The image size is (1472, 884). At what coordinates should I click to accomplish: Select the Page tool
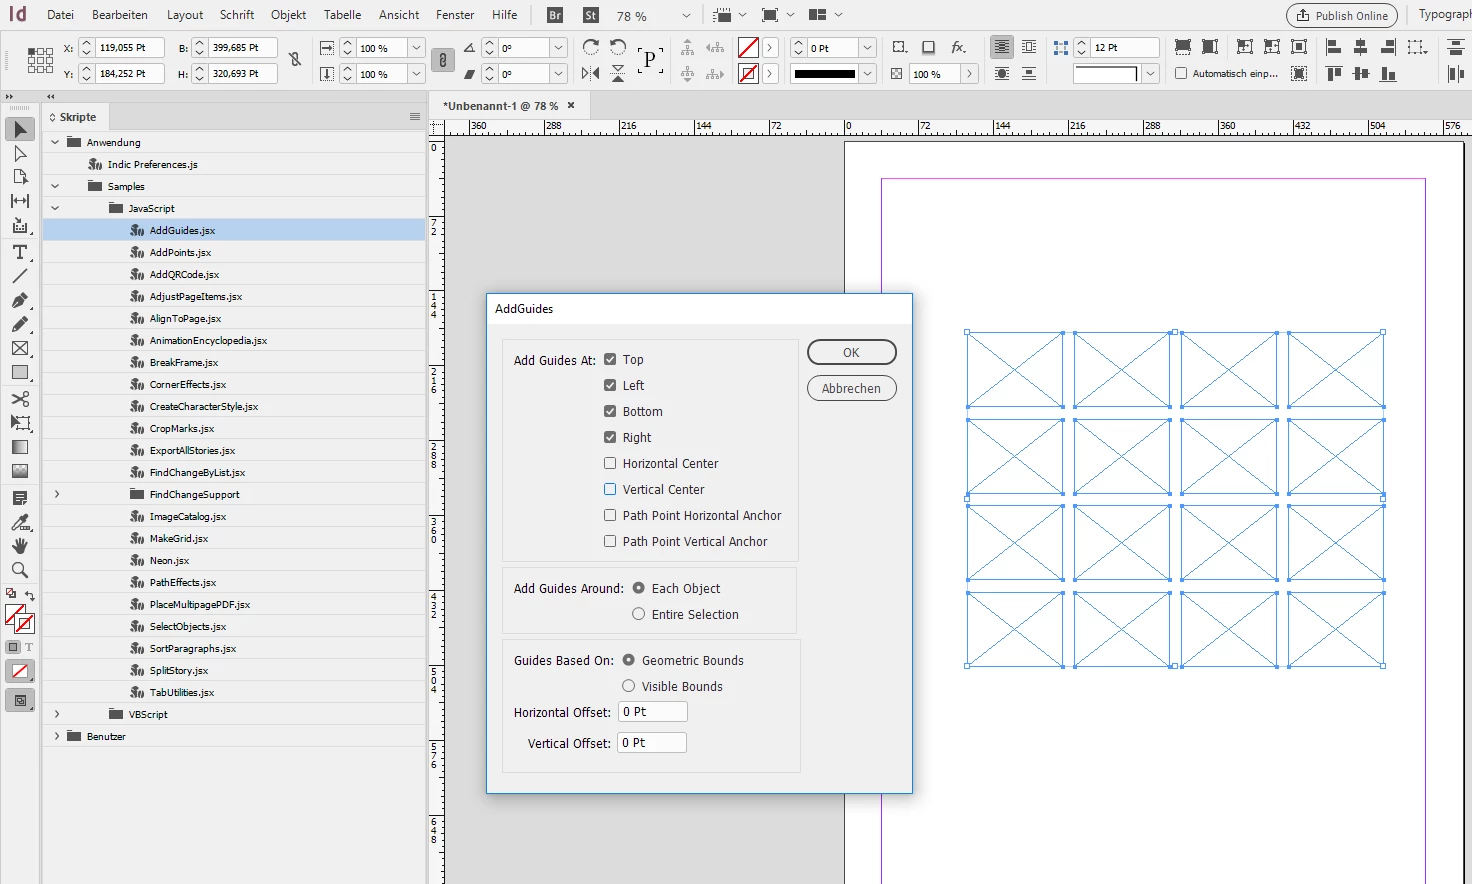(x=20, y=177)
